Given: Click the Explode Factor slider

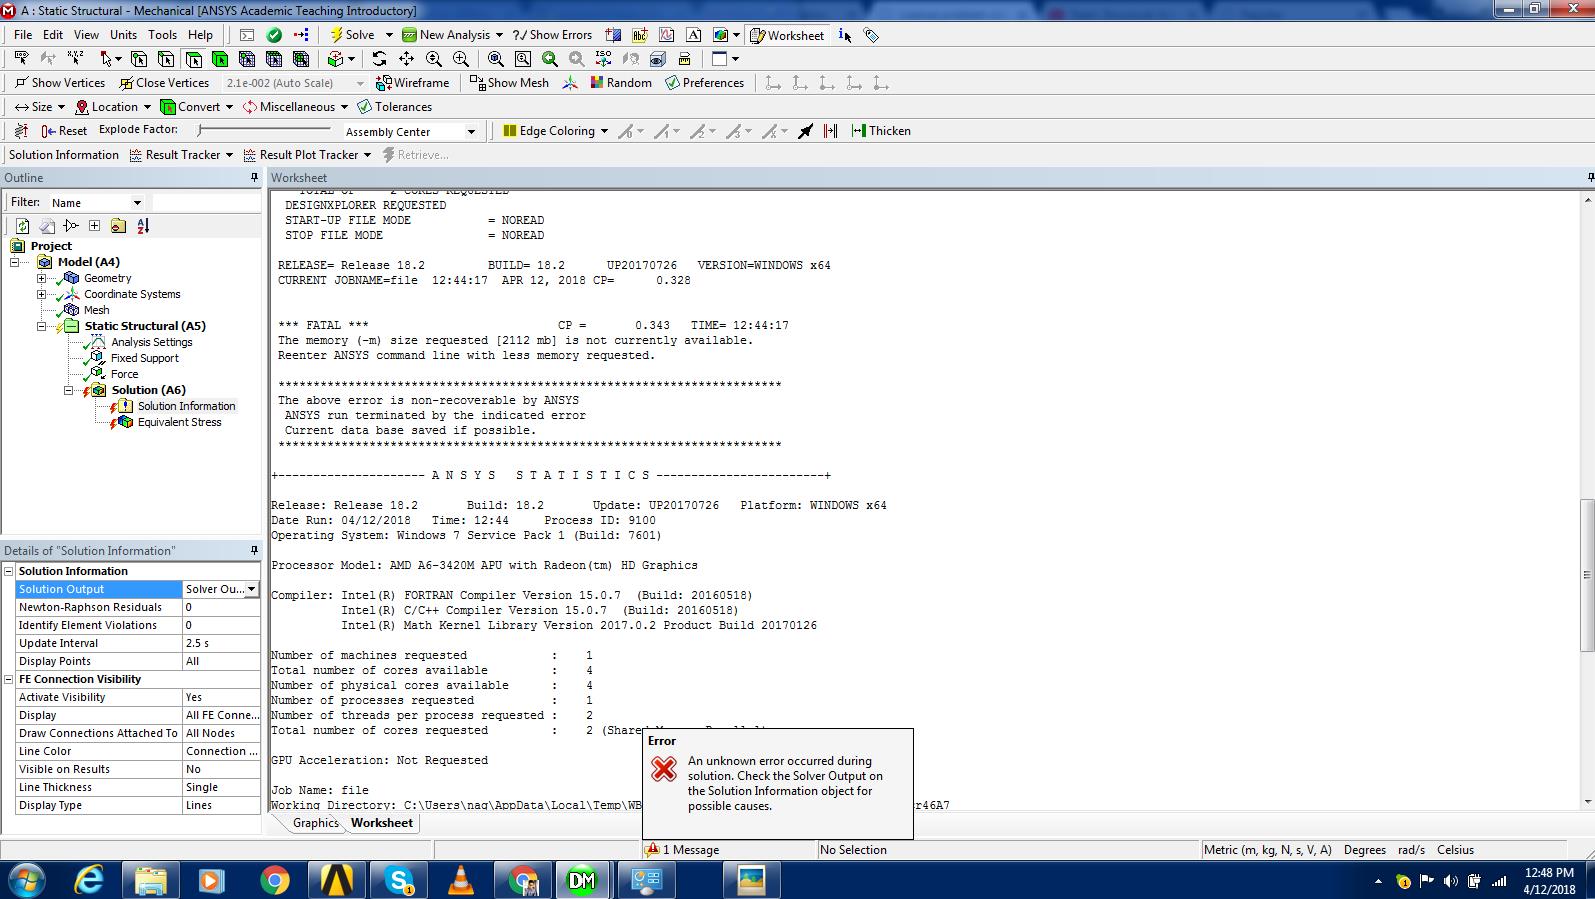Looking at the screenshot, I should [264, 130].
